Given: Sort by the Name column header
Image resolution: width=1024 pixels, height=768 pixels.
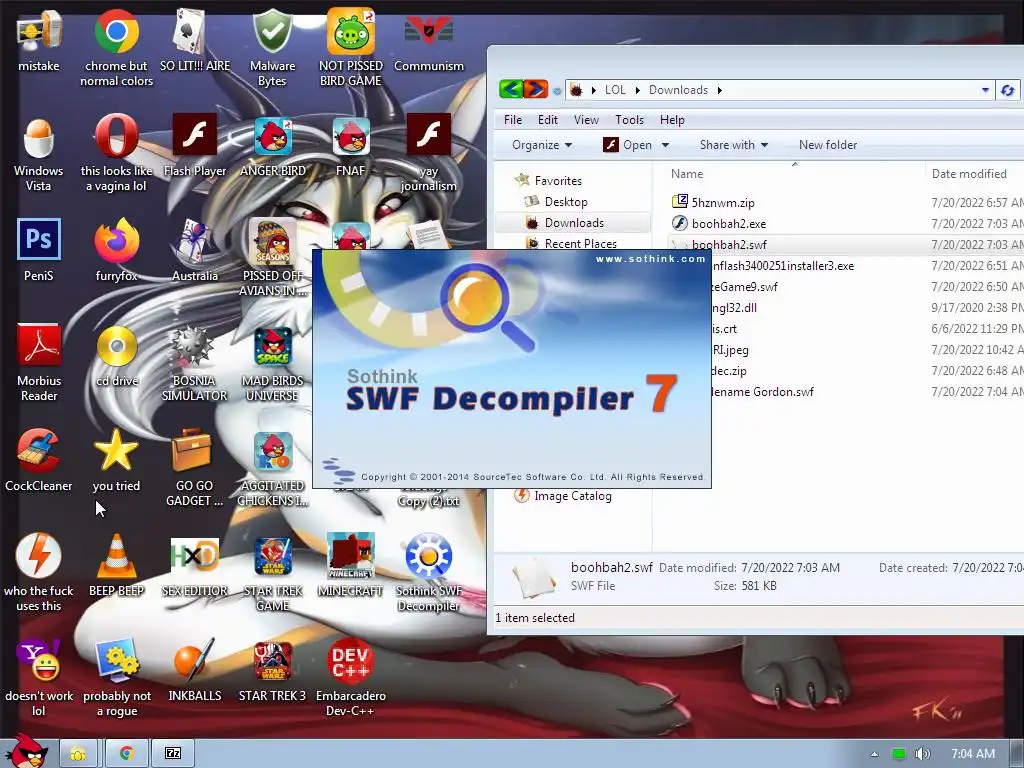Looking at the screenshot, I should coord(794,174).
